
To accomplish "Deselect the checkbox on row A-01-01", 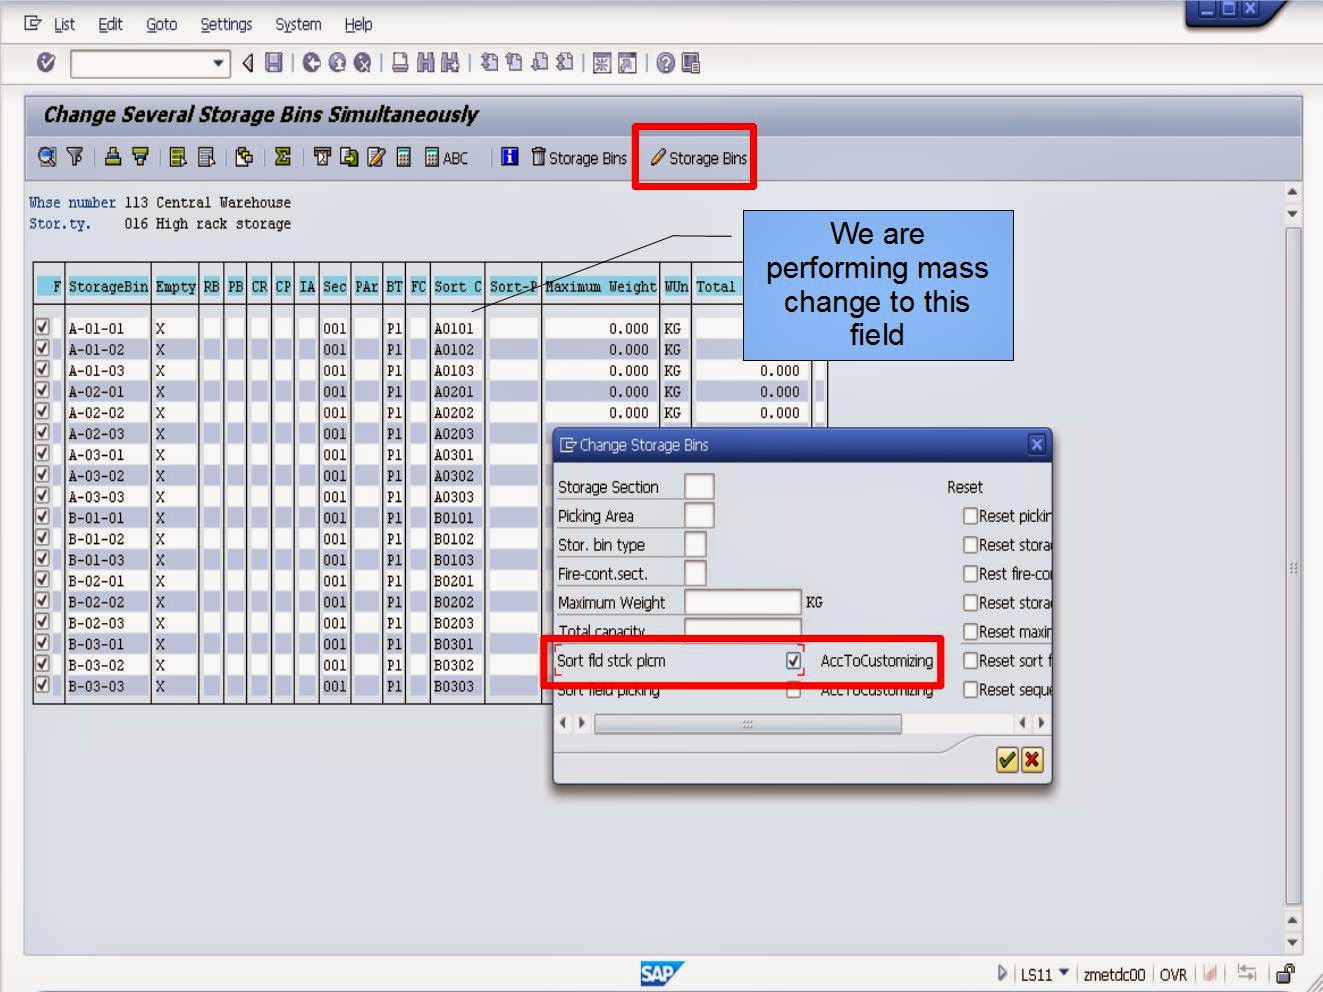I will [42, 327].
